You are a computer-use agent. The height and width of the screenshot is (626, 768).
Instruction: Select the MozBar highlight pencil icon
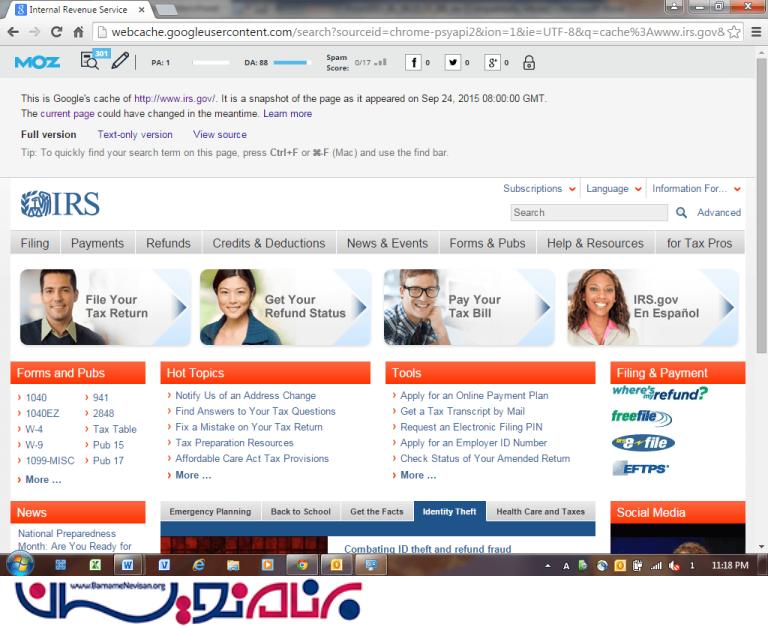(120, 61)
